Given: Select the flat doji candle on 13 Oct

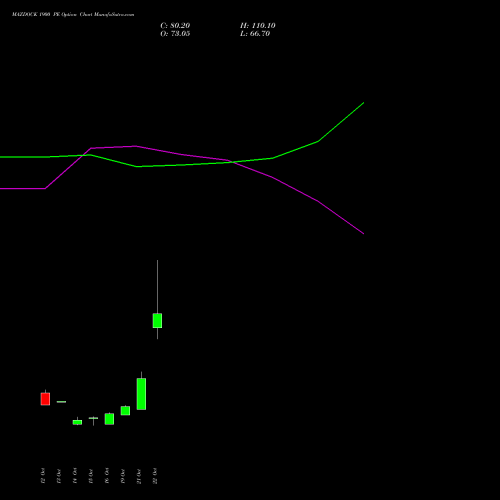Looking at the screenshot, I should [61, 402].
